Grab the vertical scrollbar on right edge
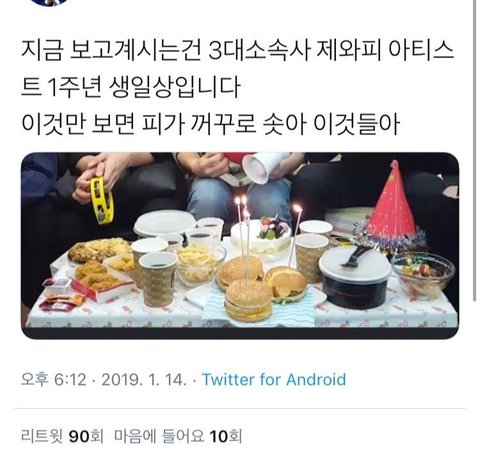Viewport: 480px width, 452px height. pos(474,150)
